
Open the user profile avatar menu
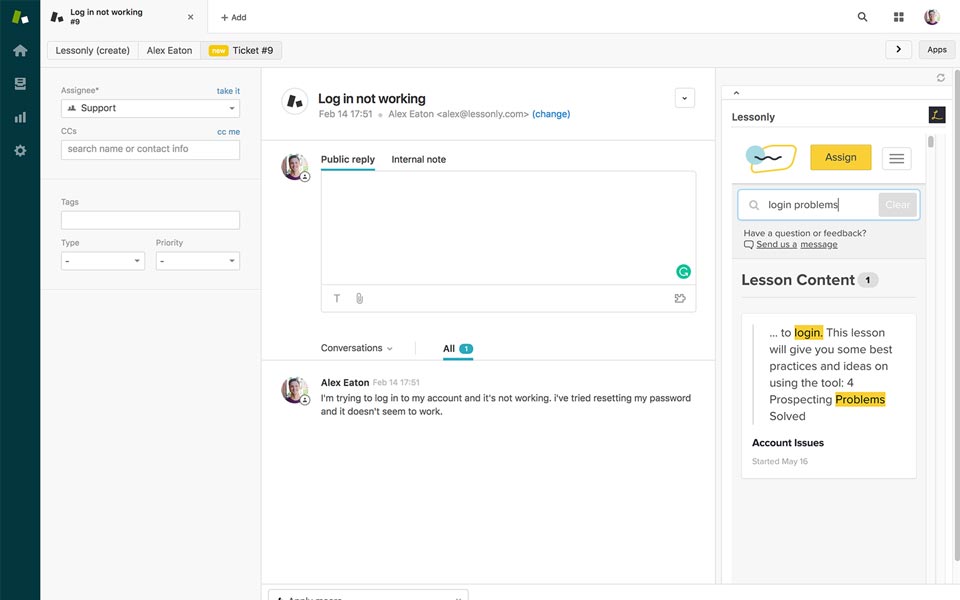click(x=932, y=17)
